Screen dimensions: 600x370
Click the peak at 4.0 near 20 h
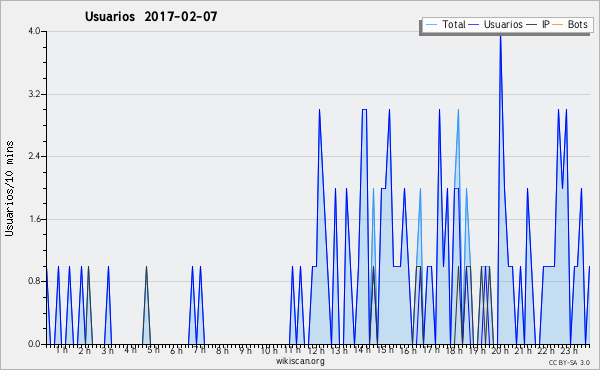tap(500, 35)
